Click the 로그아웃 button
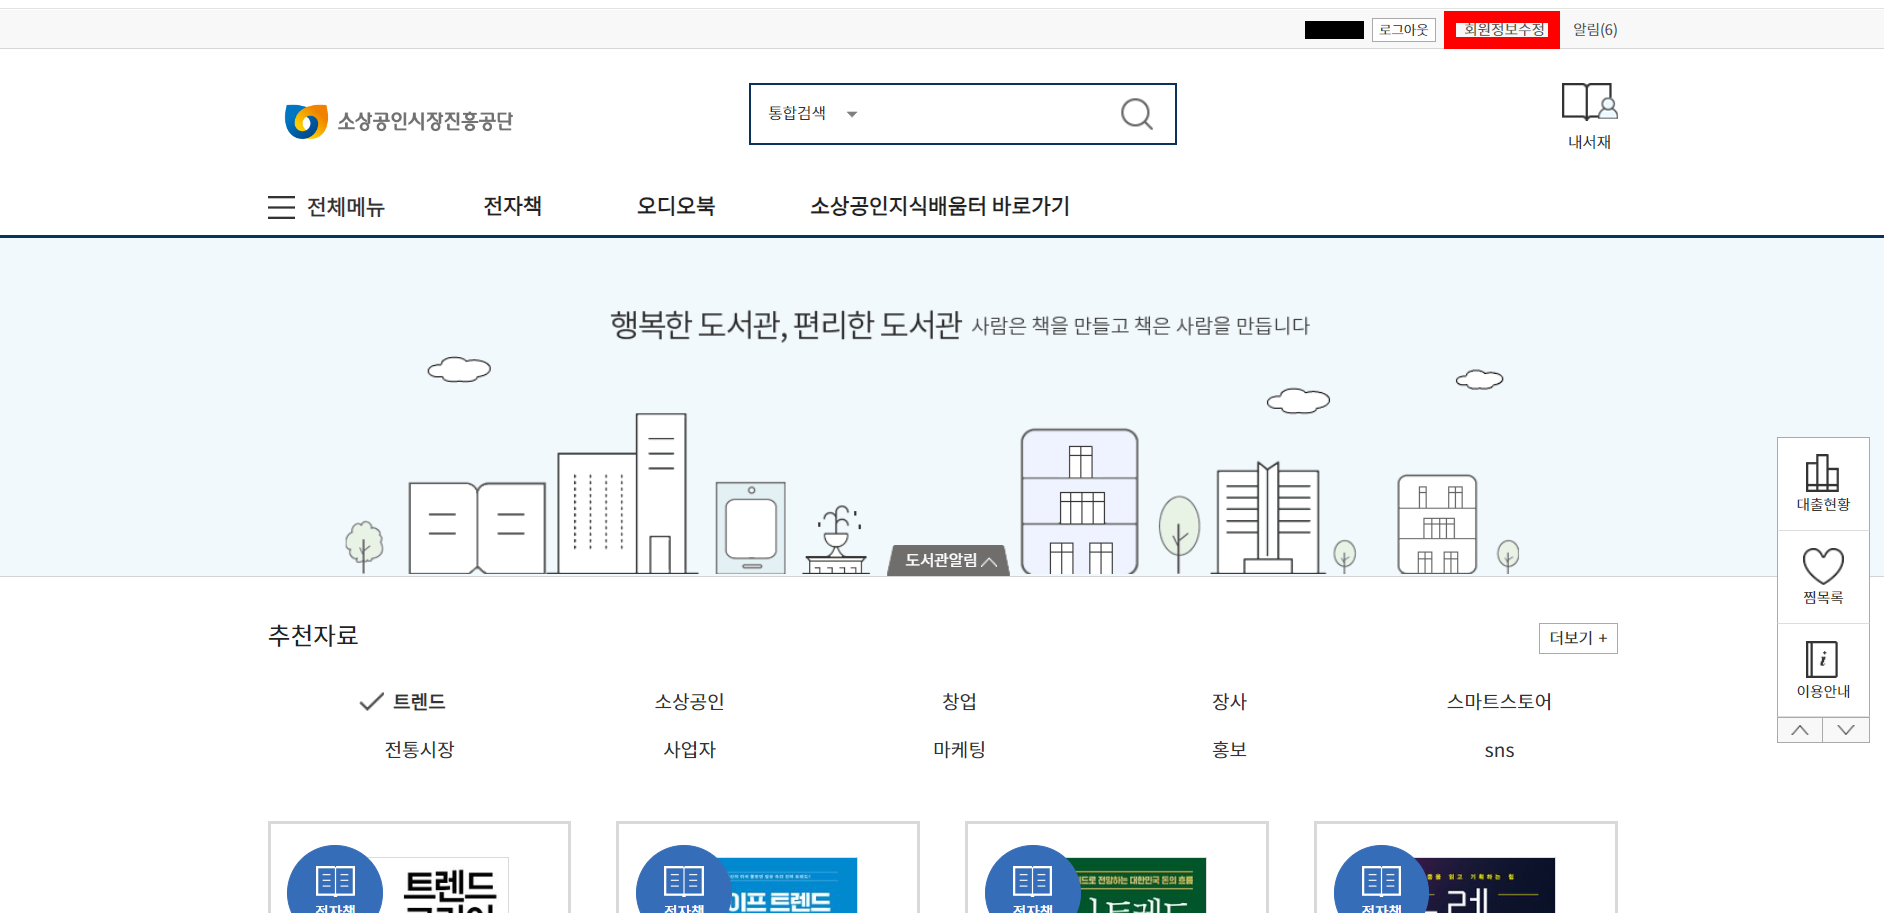The width and height of the screenshot is (1884, 913). 1403,29
